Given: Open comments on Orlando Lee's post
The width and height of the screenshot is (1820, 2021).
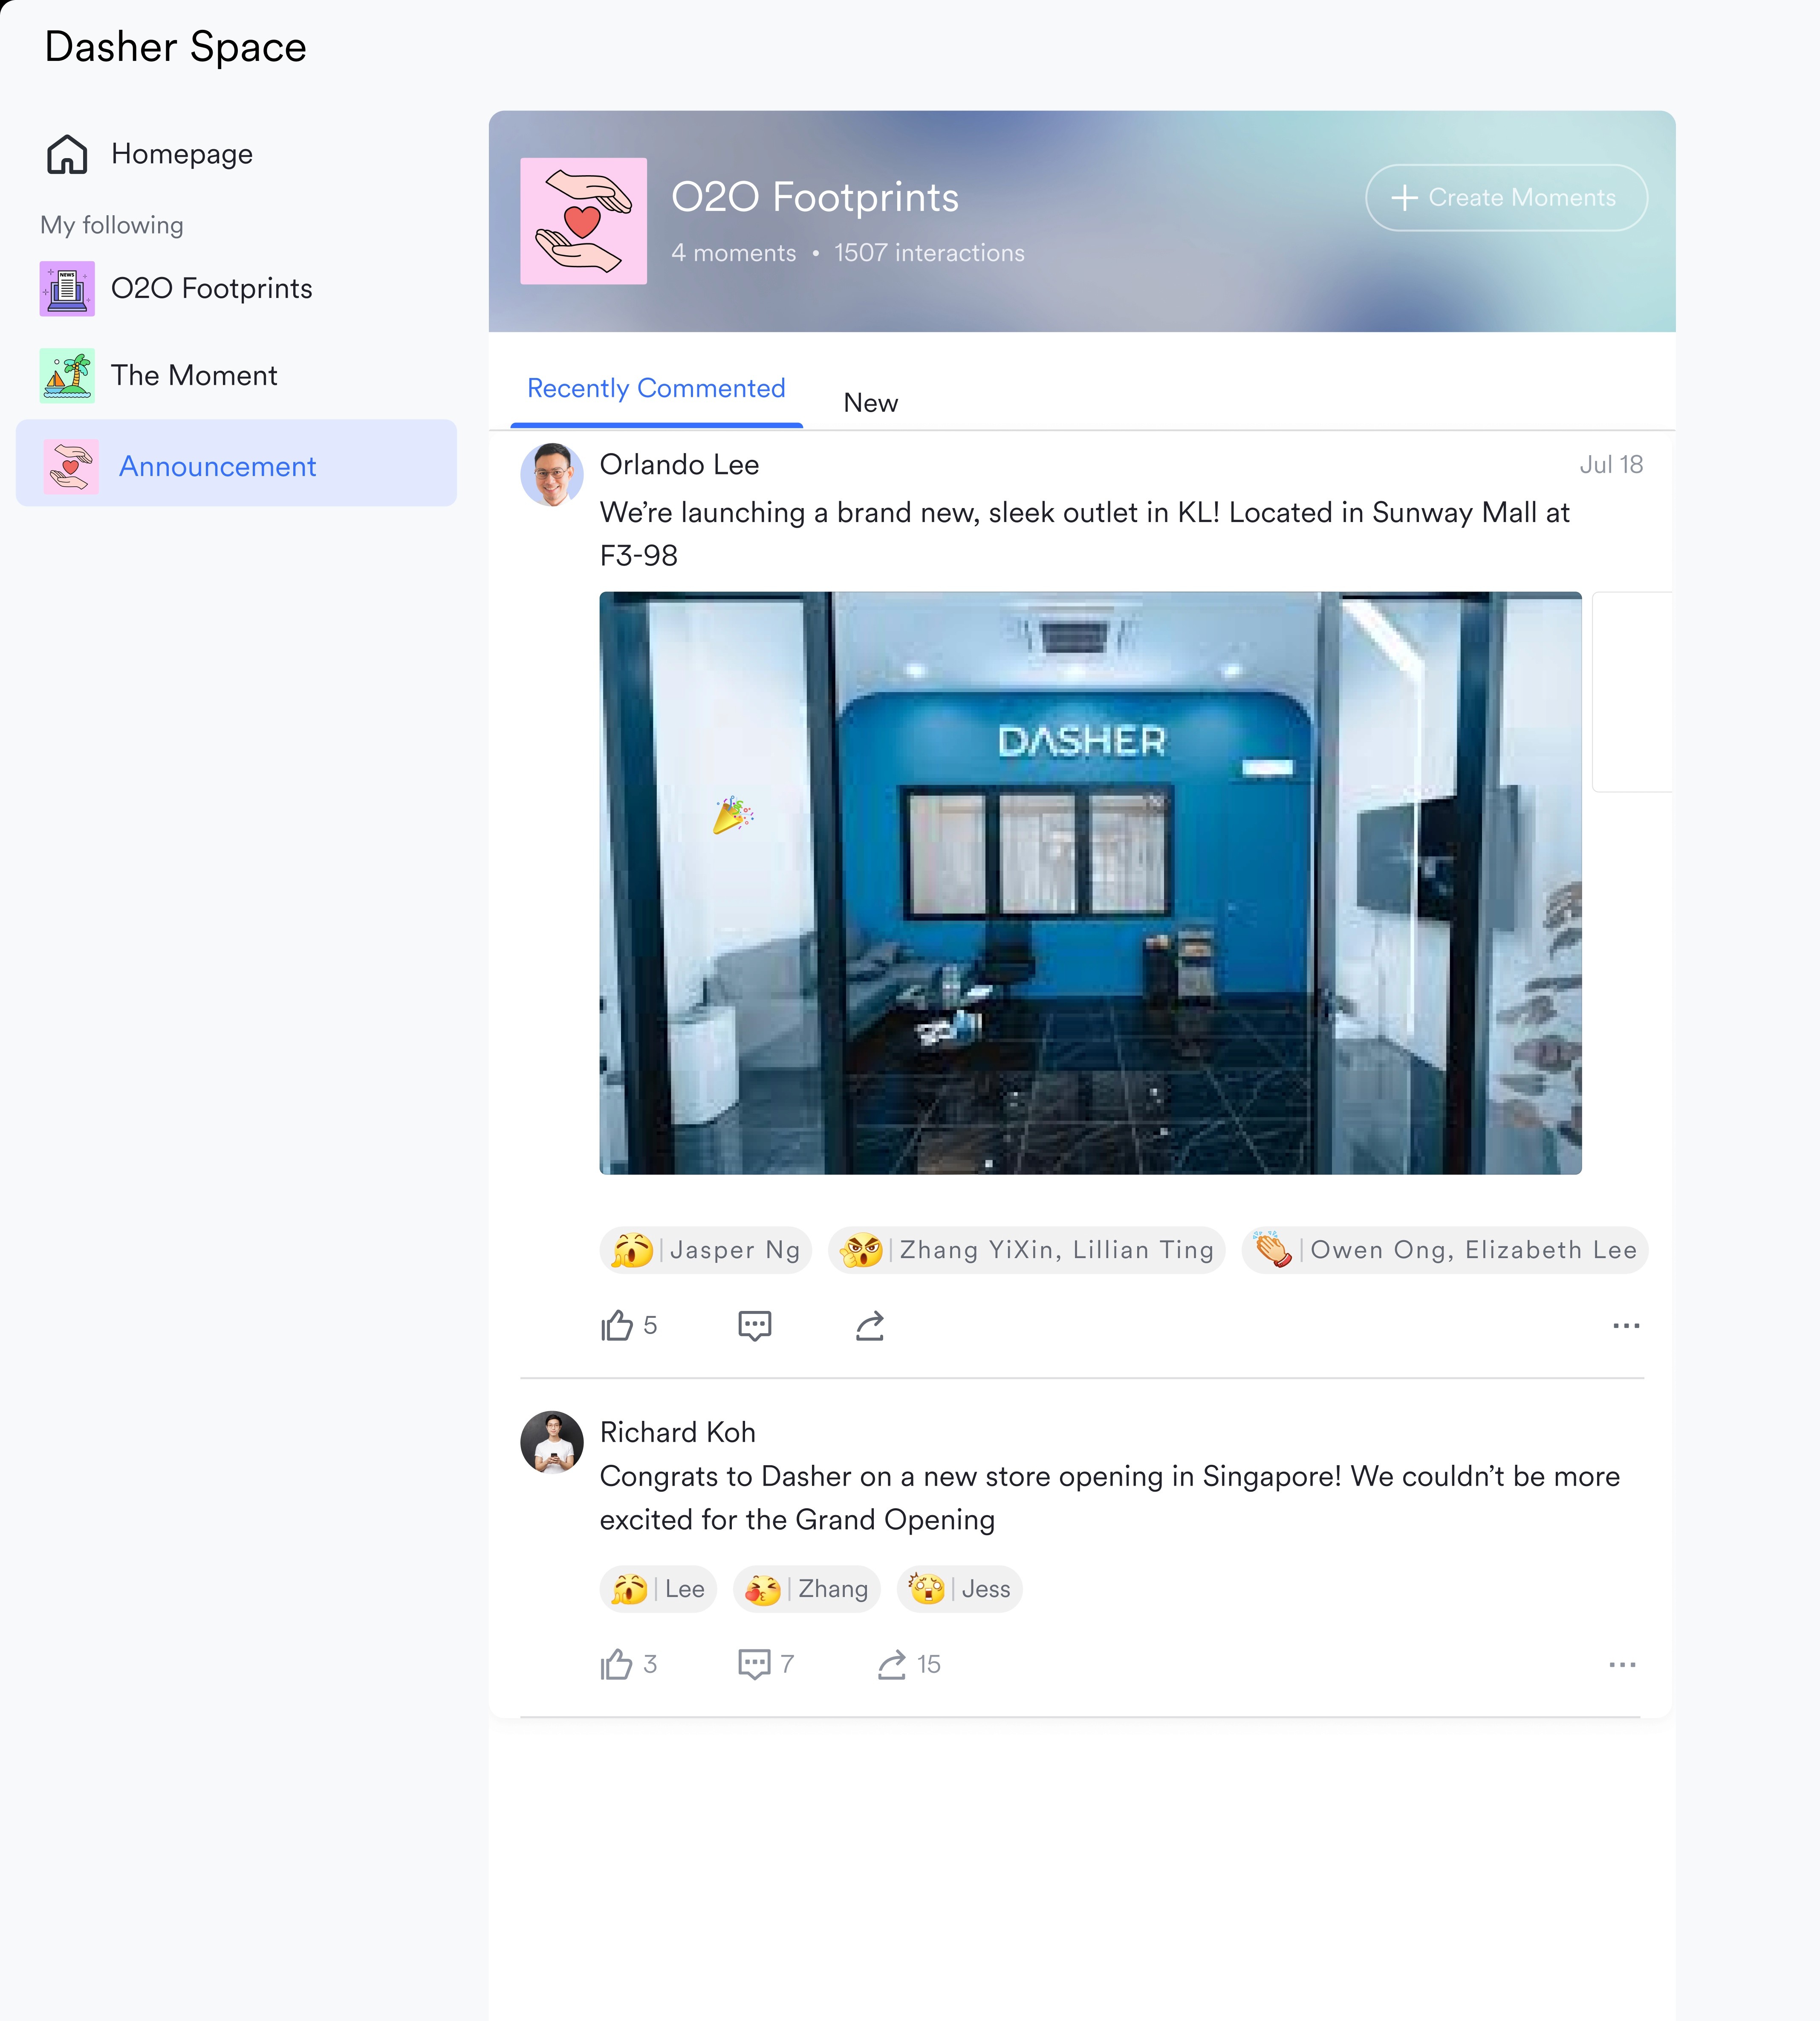Looking at the screenshot, I should (754, 1326).
